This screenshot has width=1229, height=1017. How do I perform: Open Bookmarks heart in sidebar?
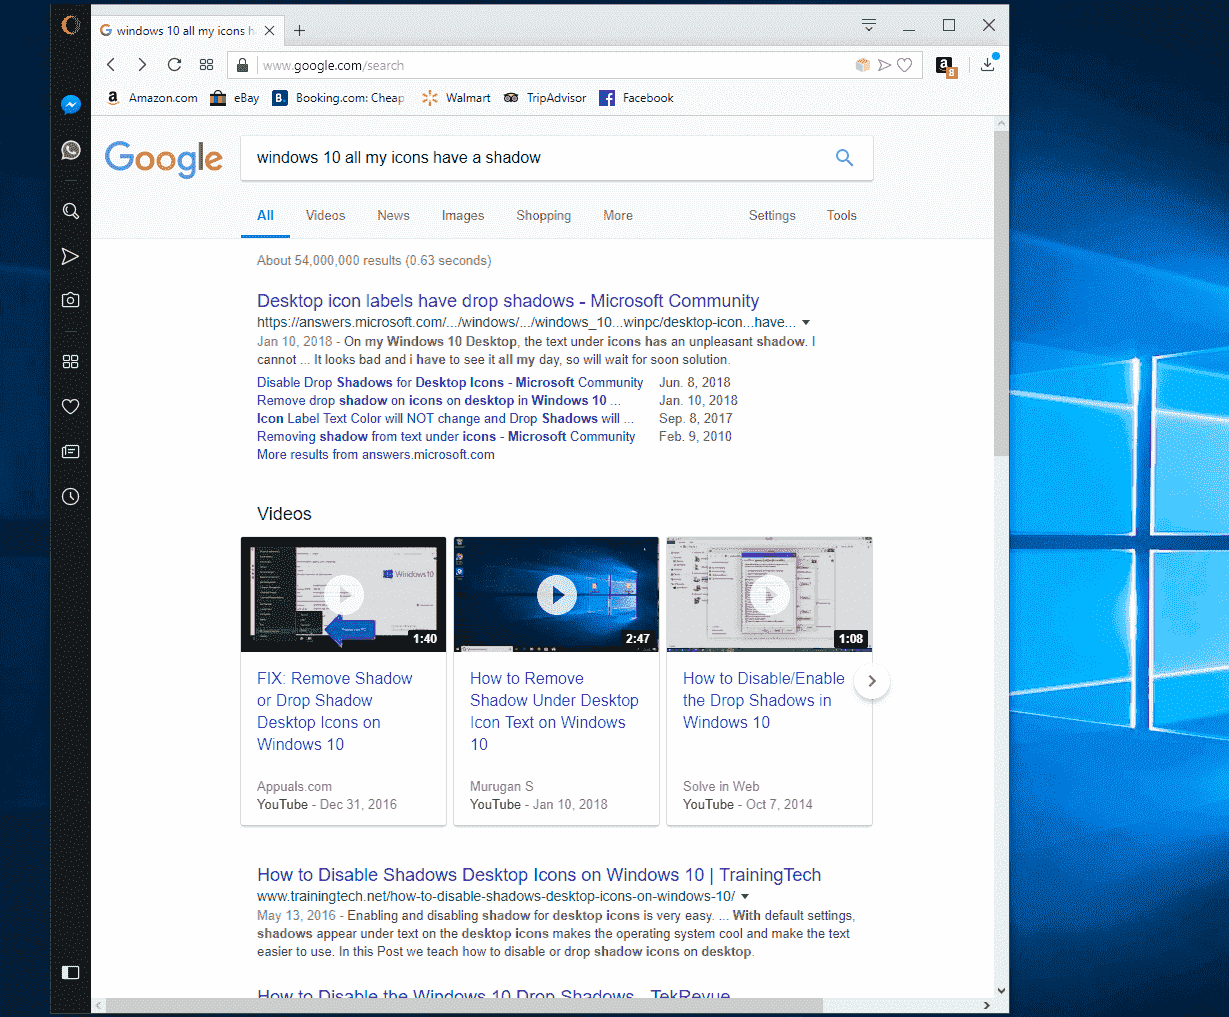coord(70,406)
